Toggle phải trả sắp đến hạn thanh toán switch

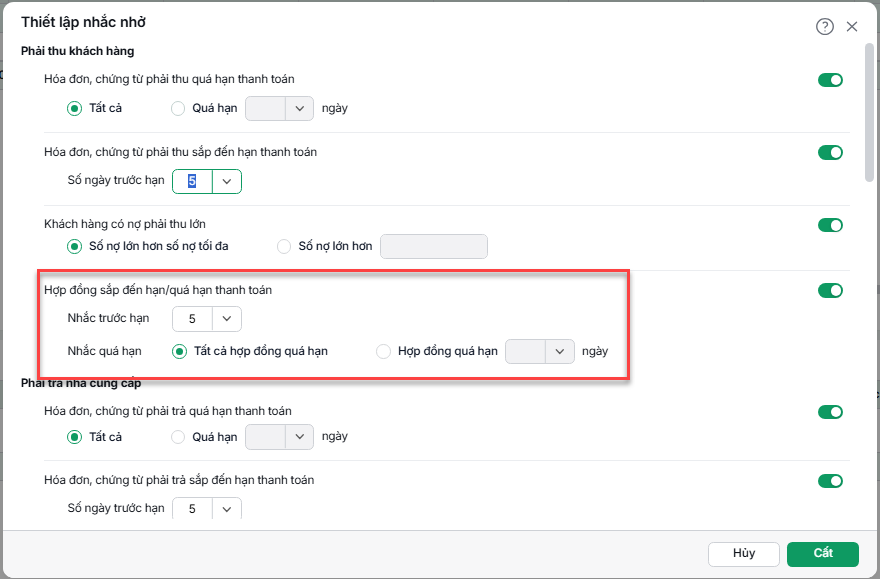click(830, 481)
